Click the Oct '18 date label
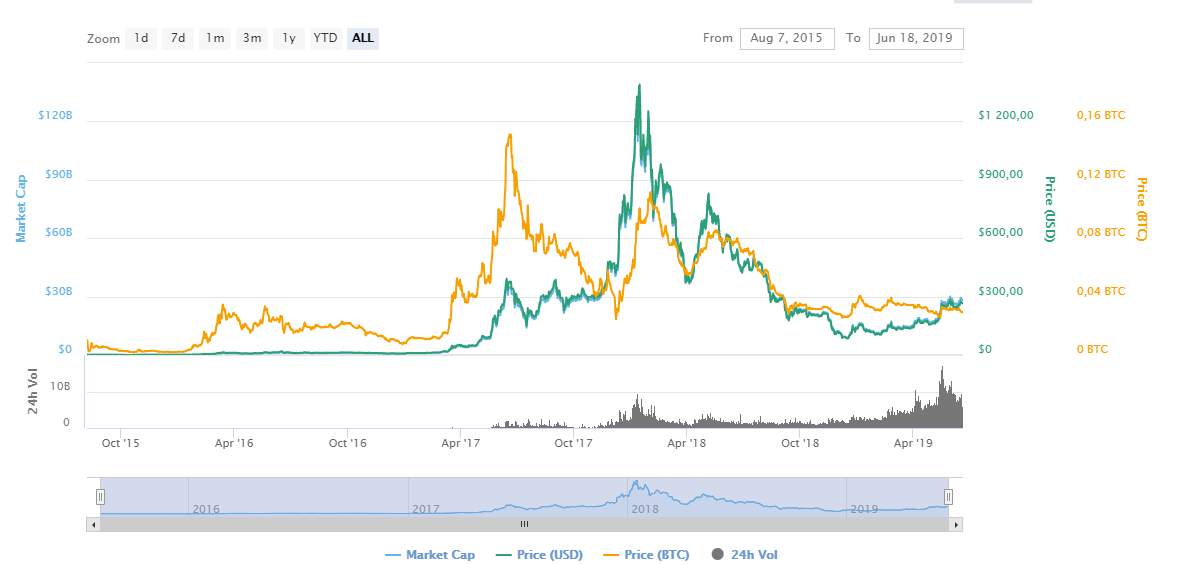 click(x=800, y=444)
